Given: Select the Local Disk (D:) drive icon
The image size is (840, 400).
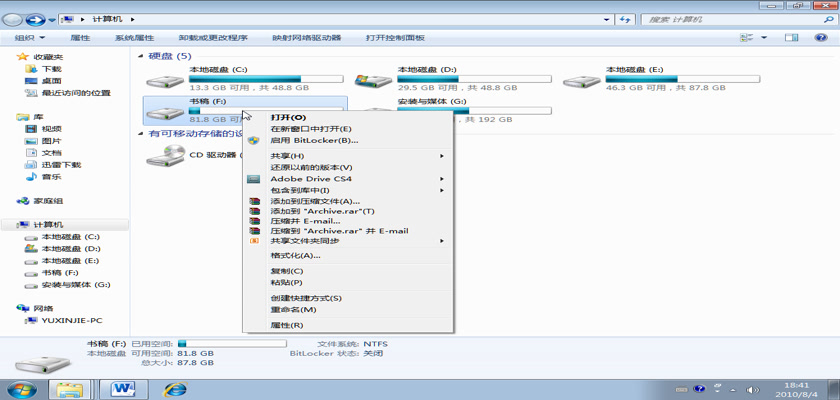Looking at the screenshot, I should [374, 80].
